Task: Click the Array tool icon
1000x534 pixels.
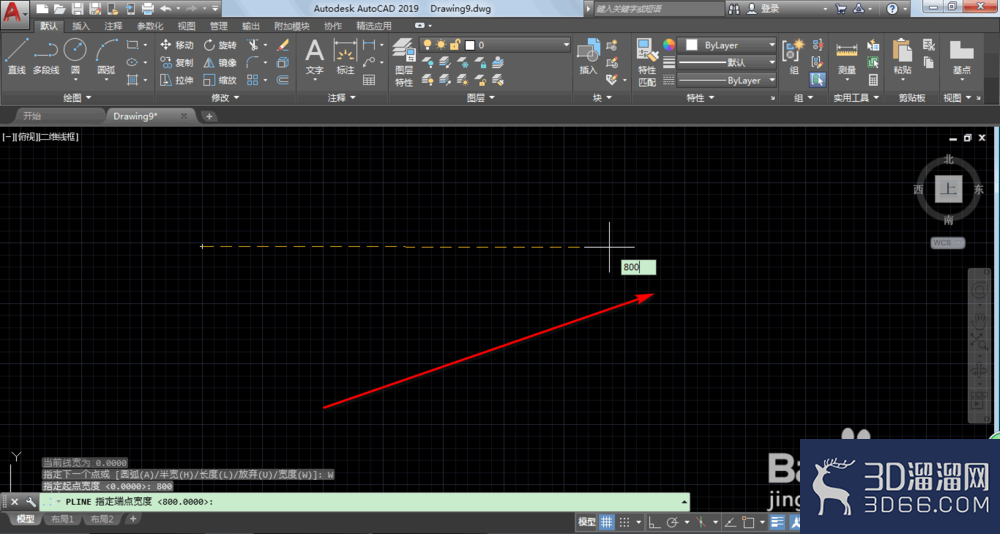Action: coord(253,80)
